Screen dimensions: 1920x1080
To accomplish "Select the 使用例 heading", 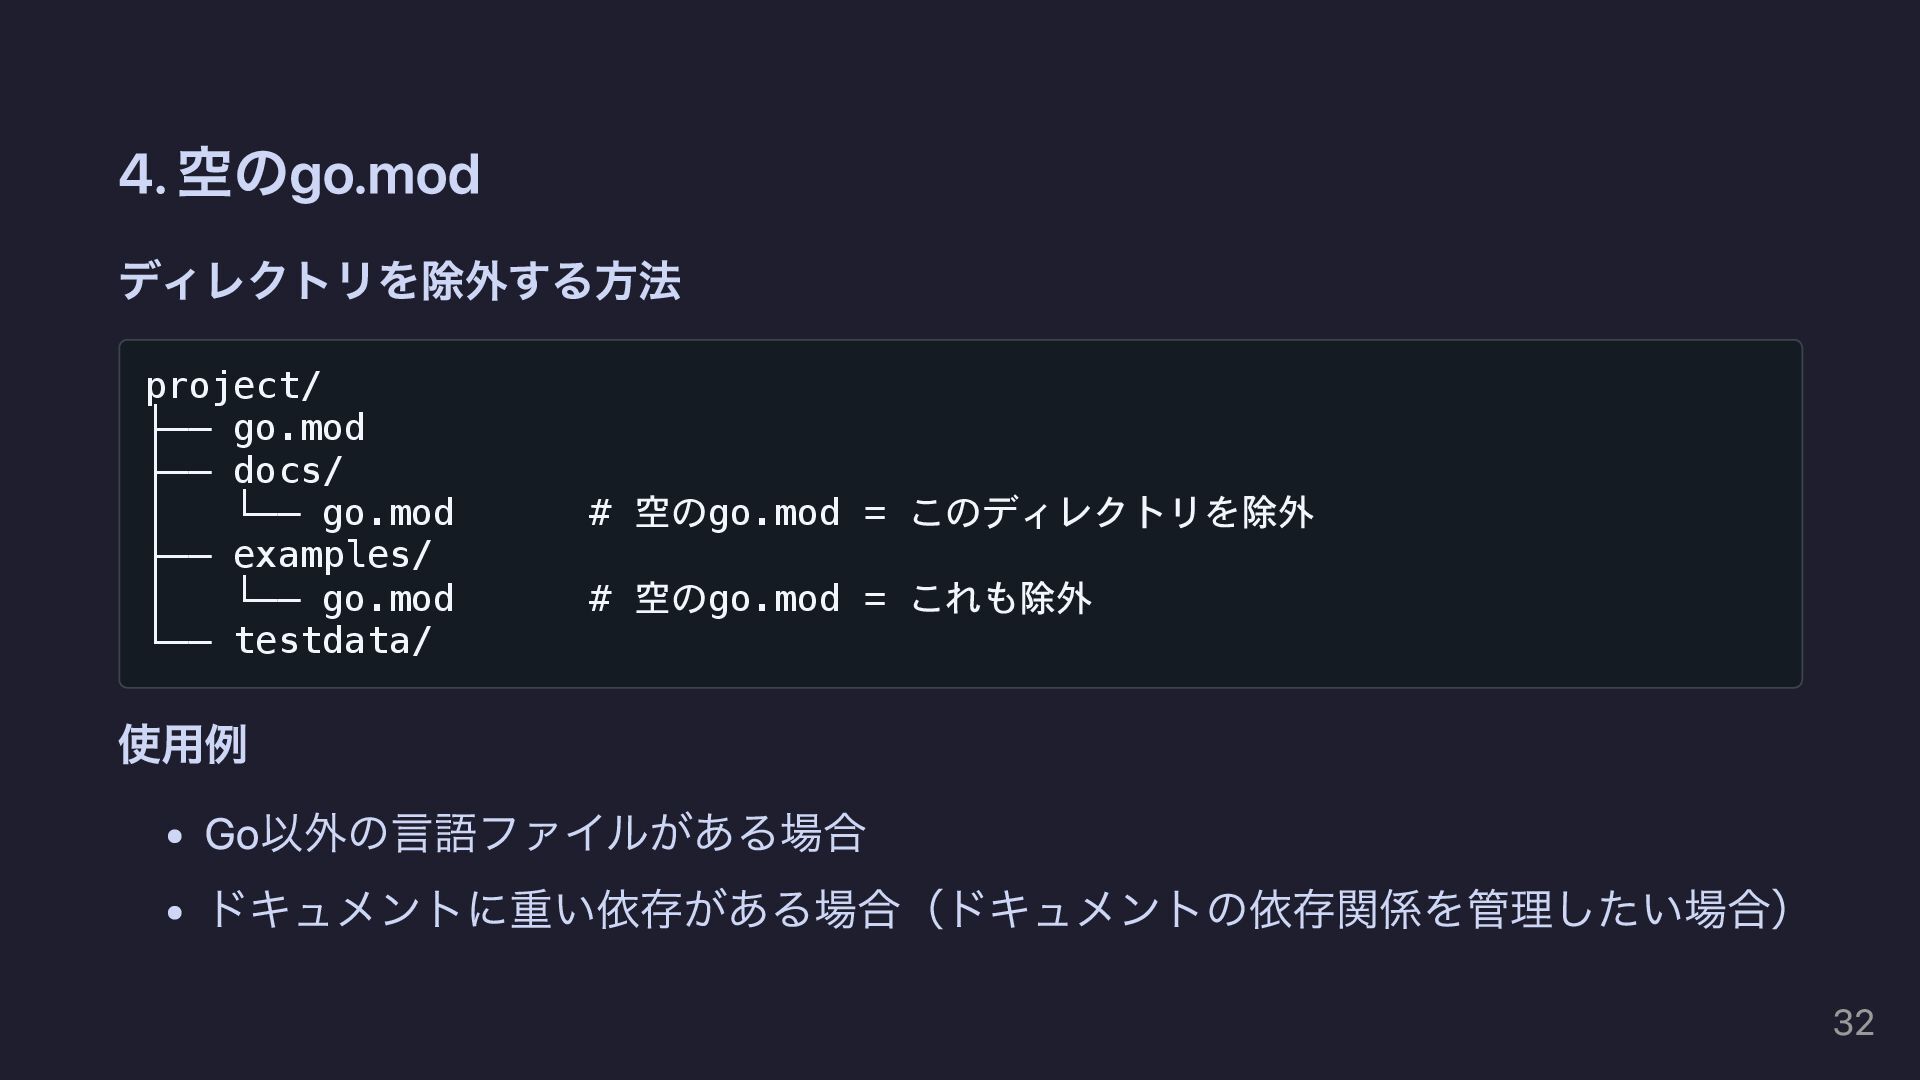I will pos(182,745).
